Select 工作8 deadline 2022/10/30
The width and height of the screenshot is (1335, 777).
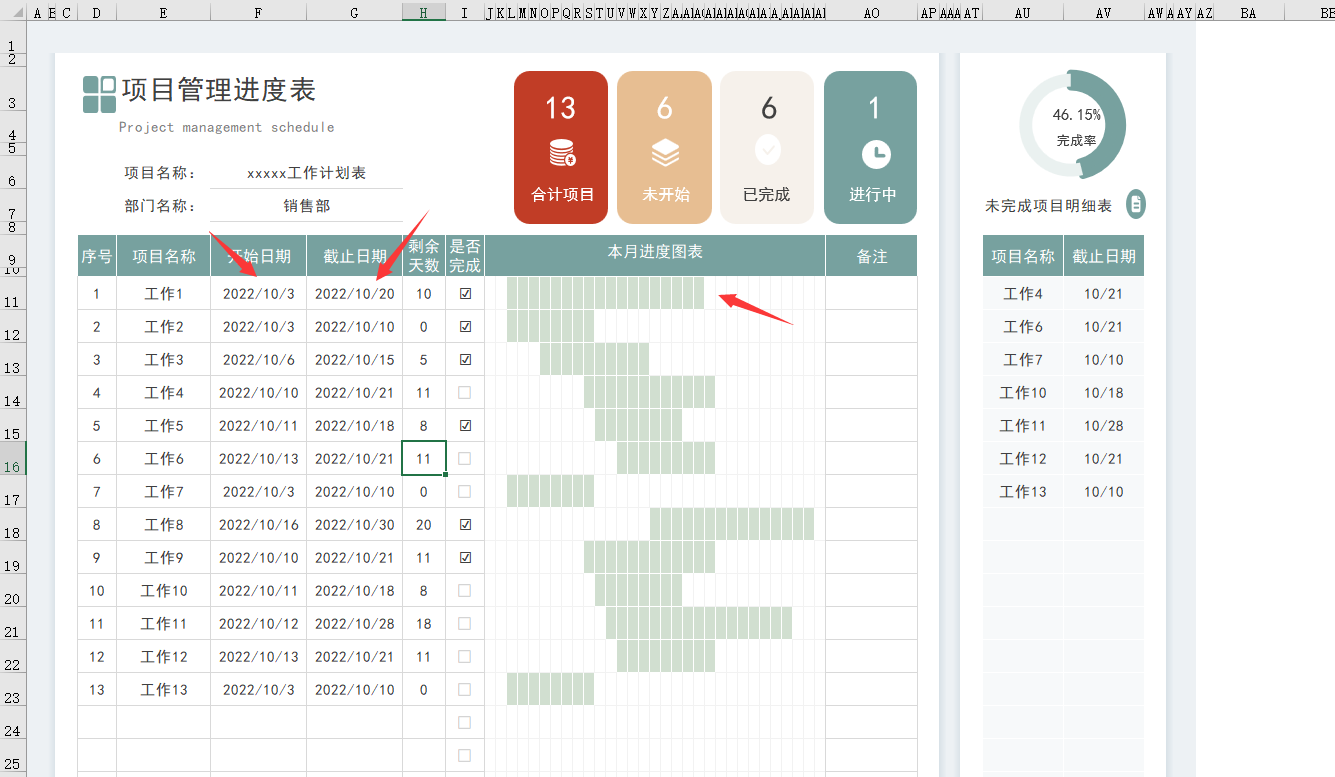pos(354,525)
